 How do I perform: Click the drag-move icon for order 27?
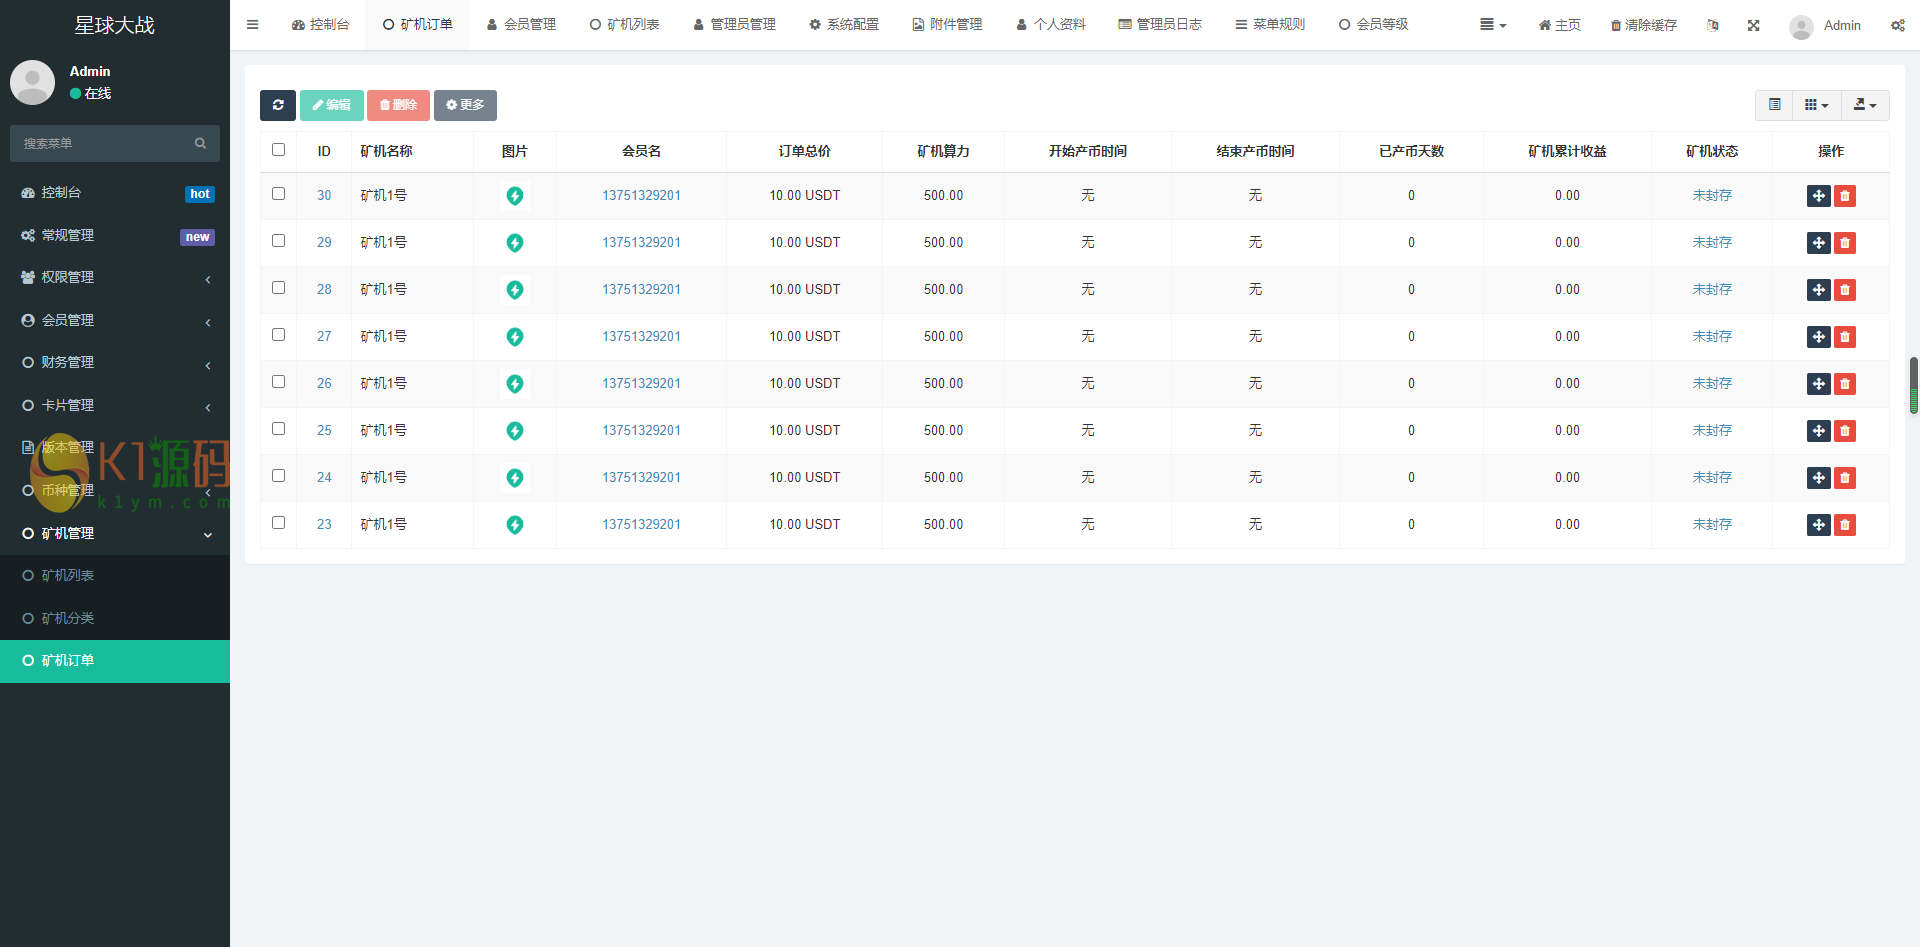coord(1818,337)
